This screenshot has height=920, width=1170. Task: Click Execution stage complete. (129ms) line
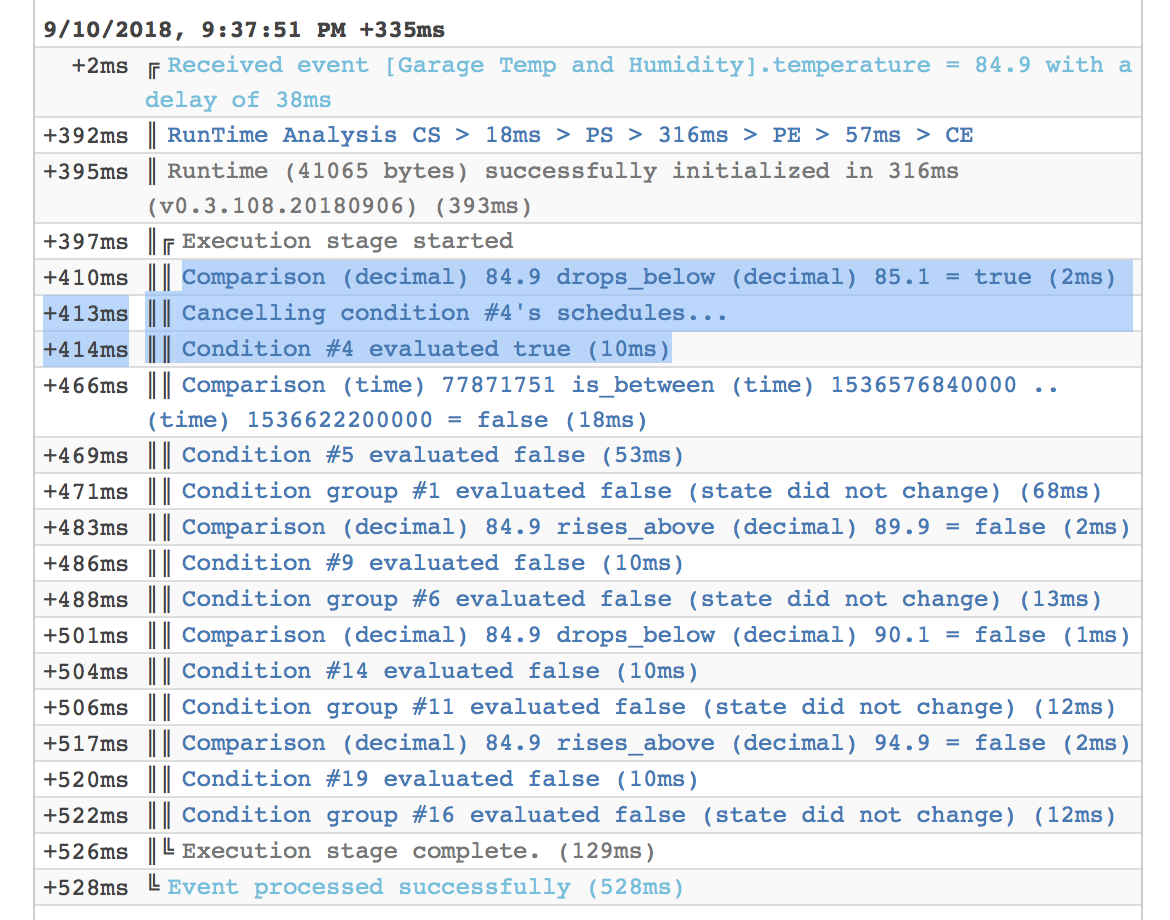coord(419,851)
